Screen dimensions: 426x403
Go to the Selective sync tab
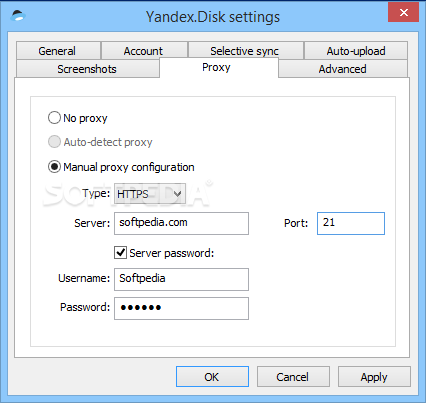[246, 51]
